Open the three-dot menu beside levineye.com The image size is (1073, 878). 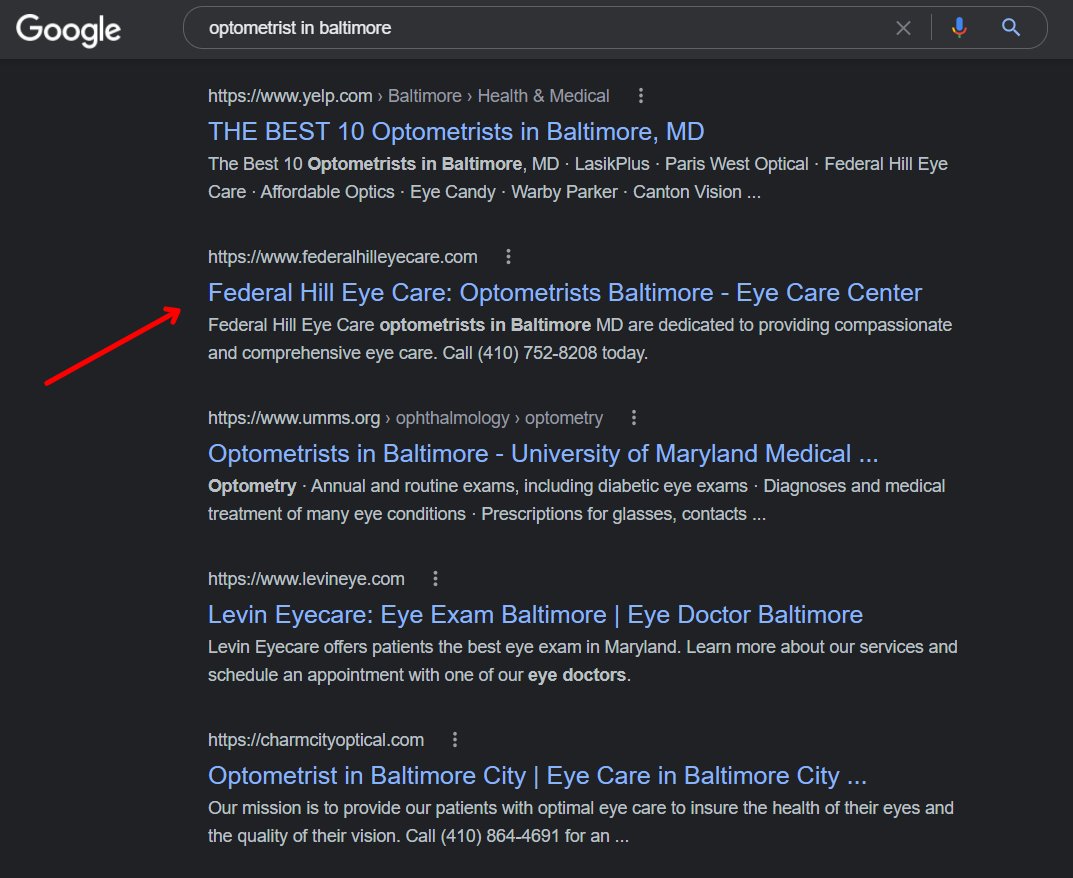click(435, 579)
